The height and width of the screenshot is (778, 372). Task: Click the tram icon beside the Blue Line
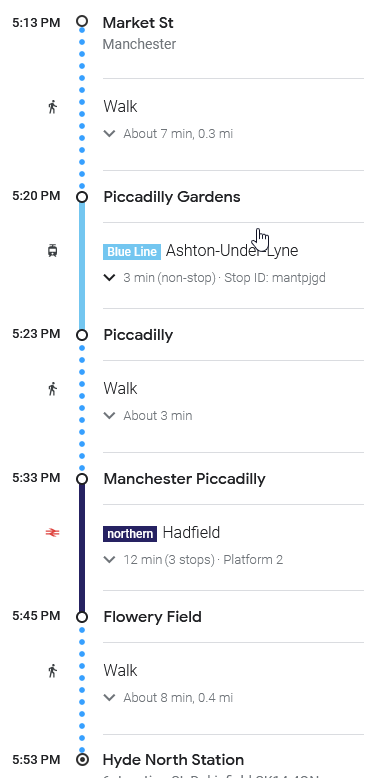[x=53, y=251]
